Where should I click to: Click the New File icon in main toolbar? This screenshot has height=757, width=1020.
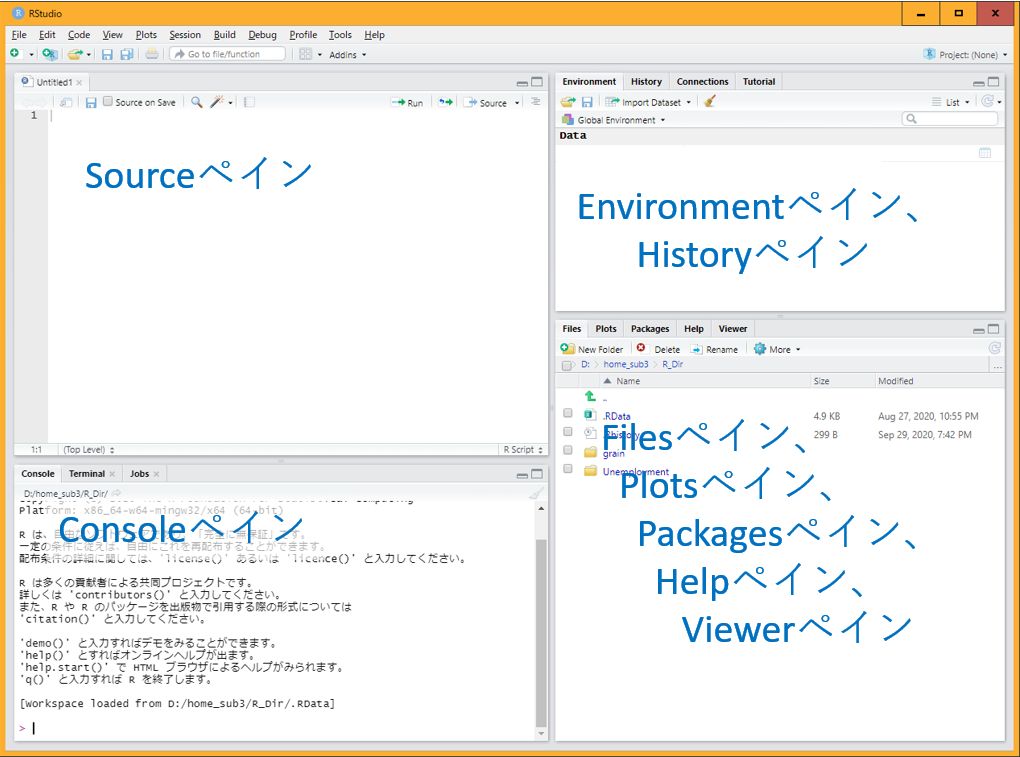[15, 54]
